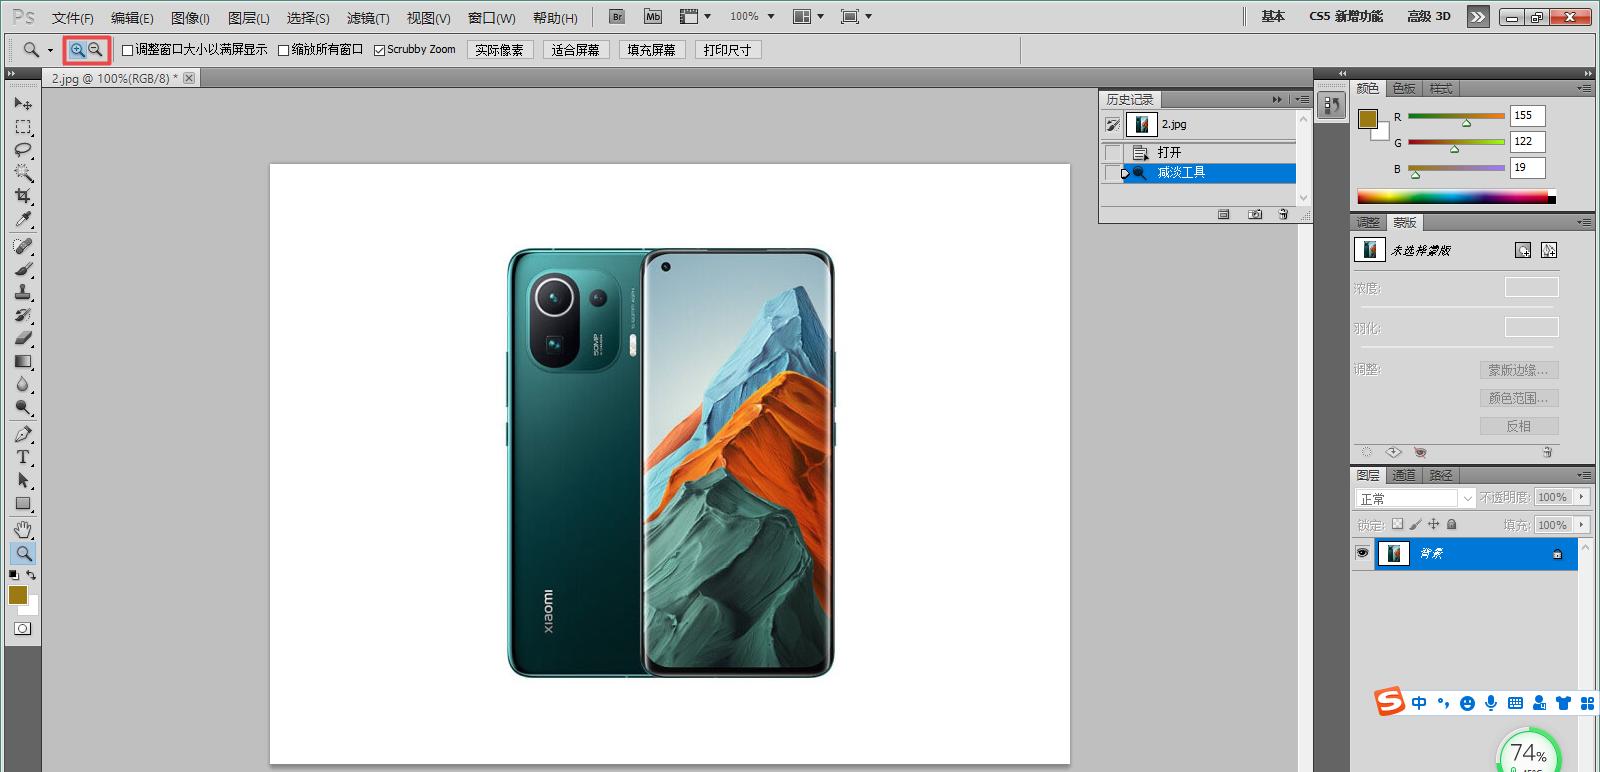
Task: Select the Rectangle shape tool
Action: pos(23,504)
